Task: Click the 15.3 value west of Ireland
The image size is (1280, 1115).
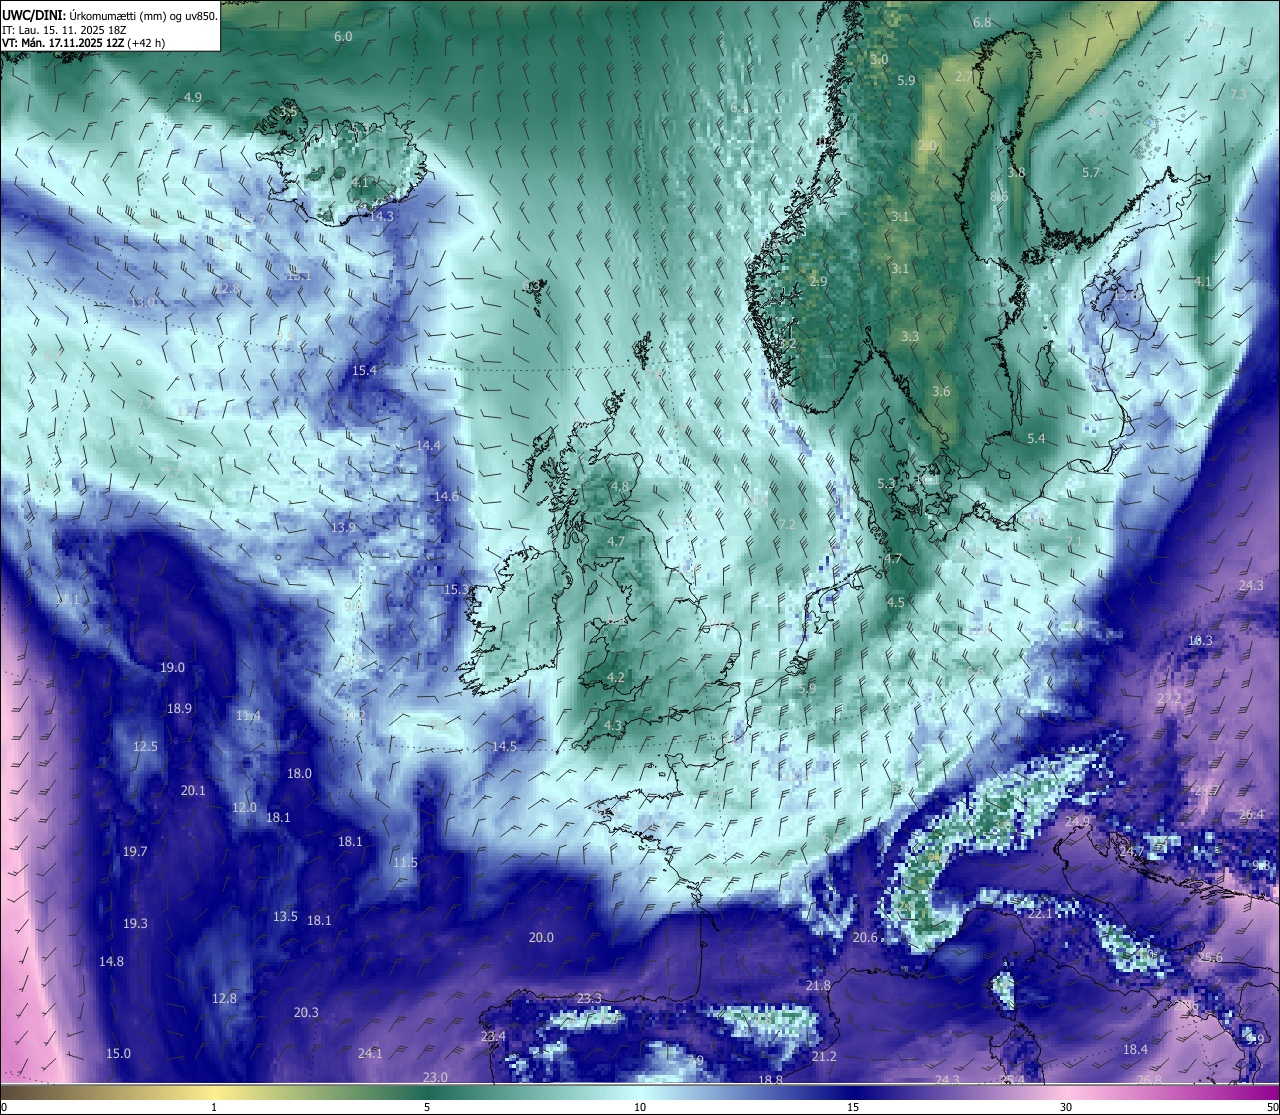Action: pos(456,590)
